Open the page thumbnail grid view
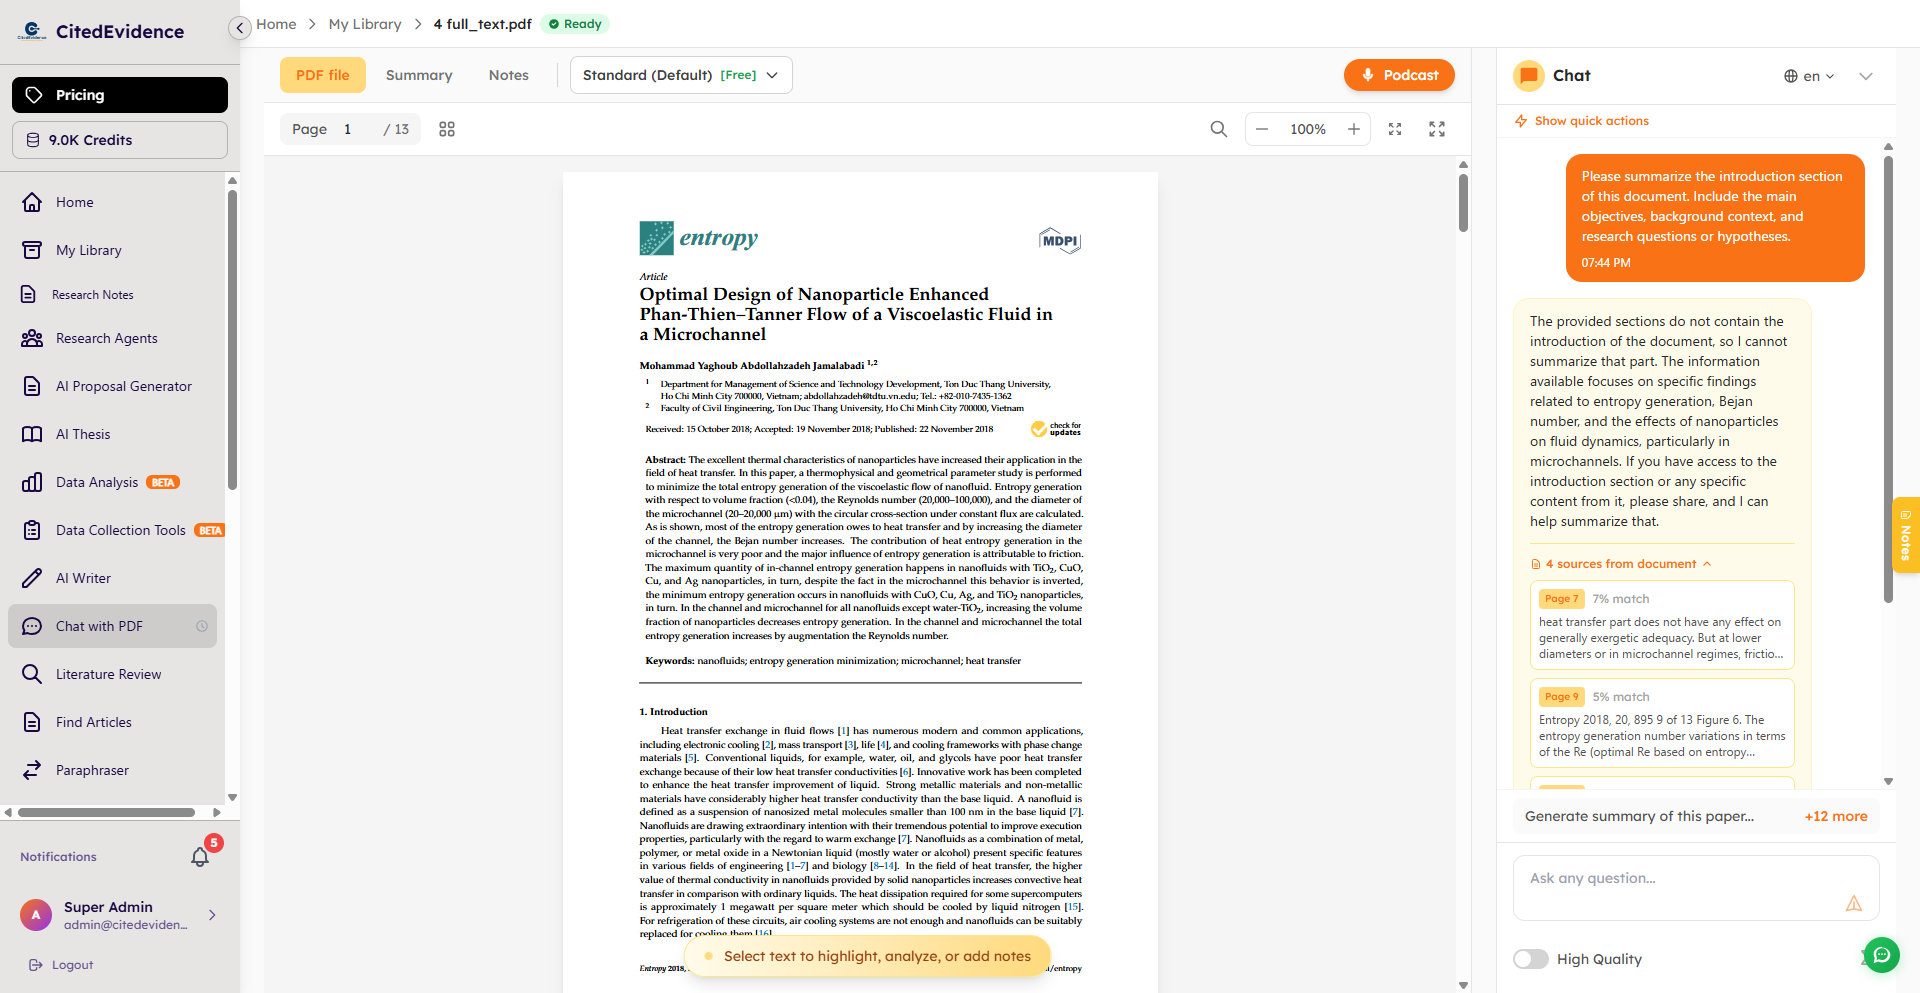The height and width of the screenshot is (993, 1920). click(446, 129)
